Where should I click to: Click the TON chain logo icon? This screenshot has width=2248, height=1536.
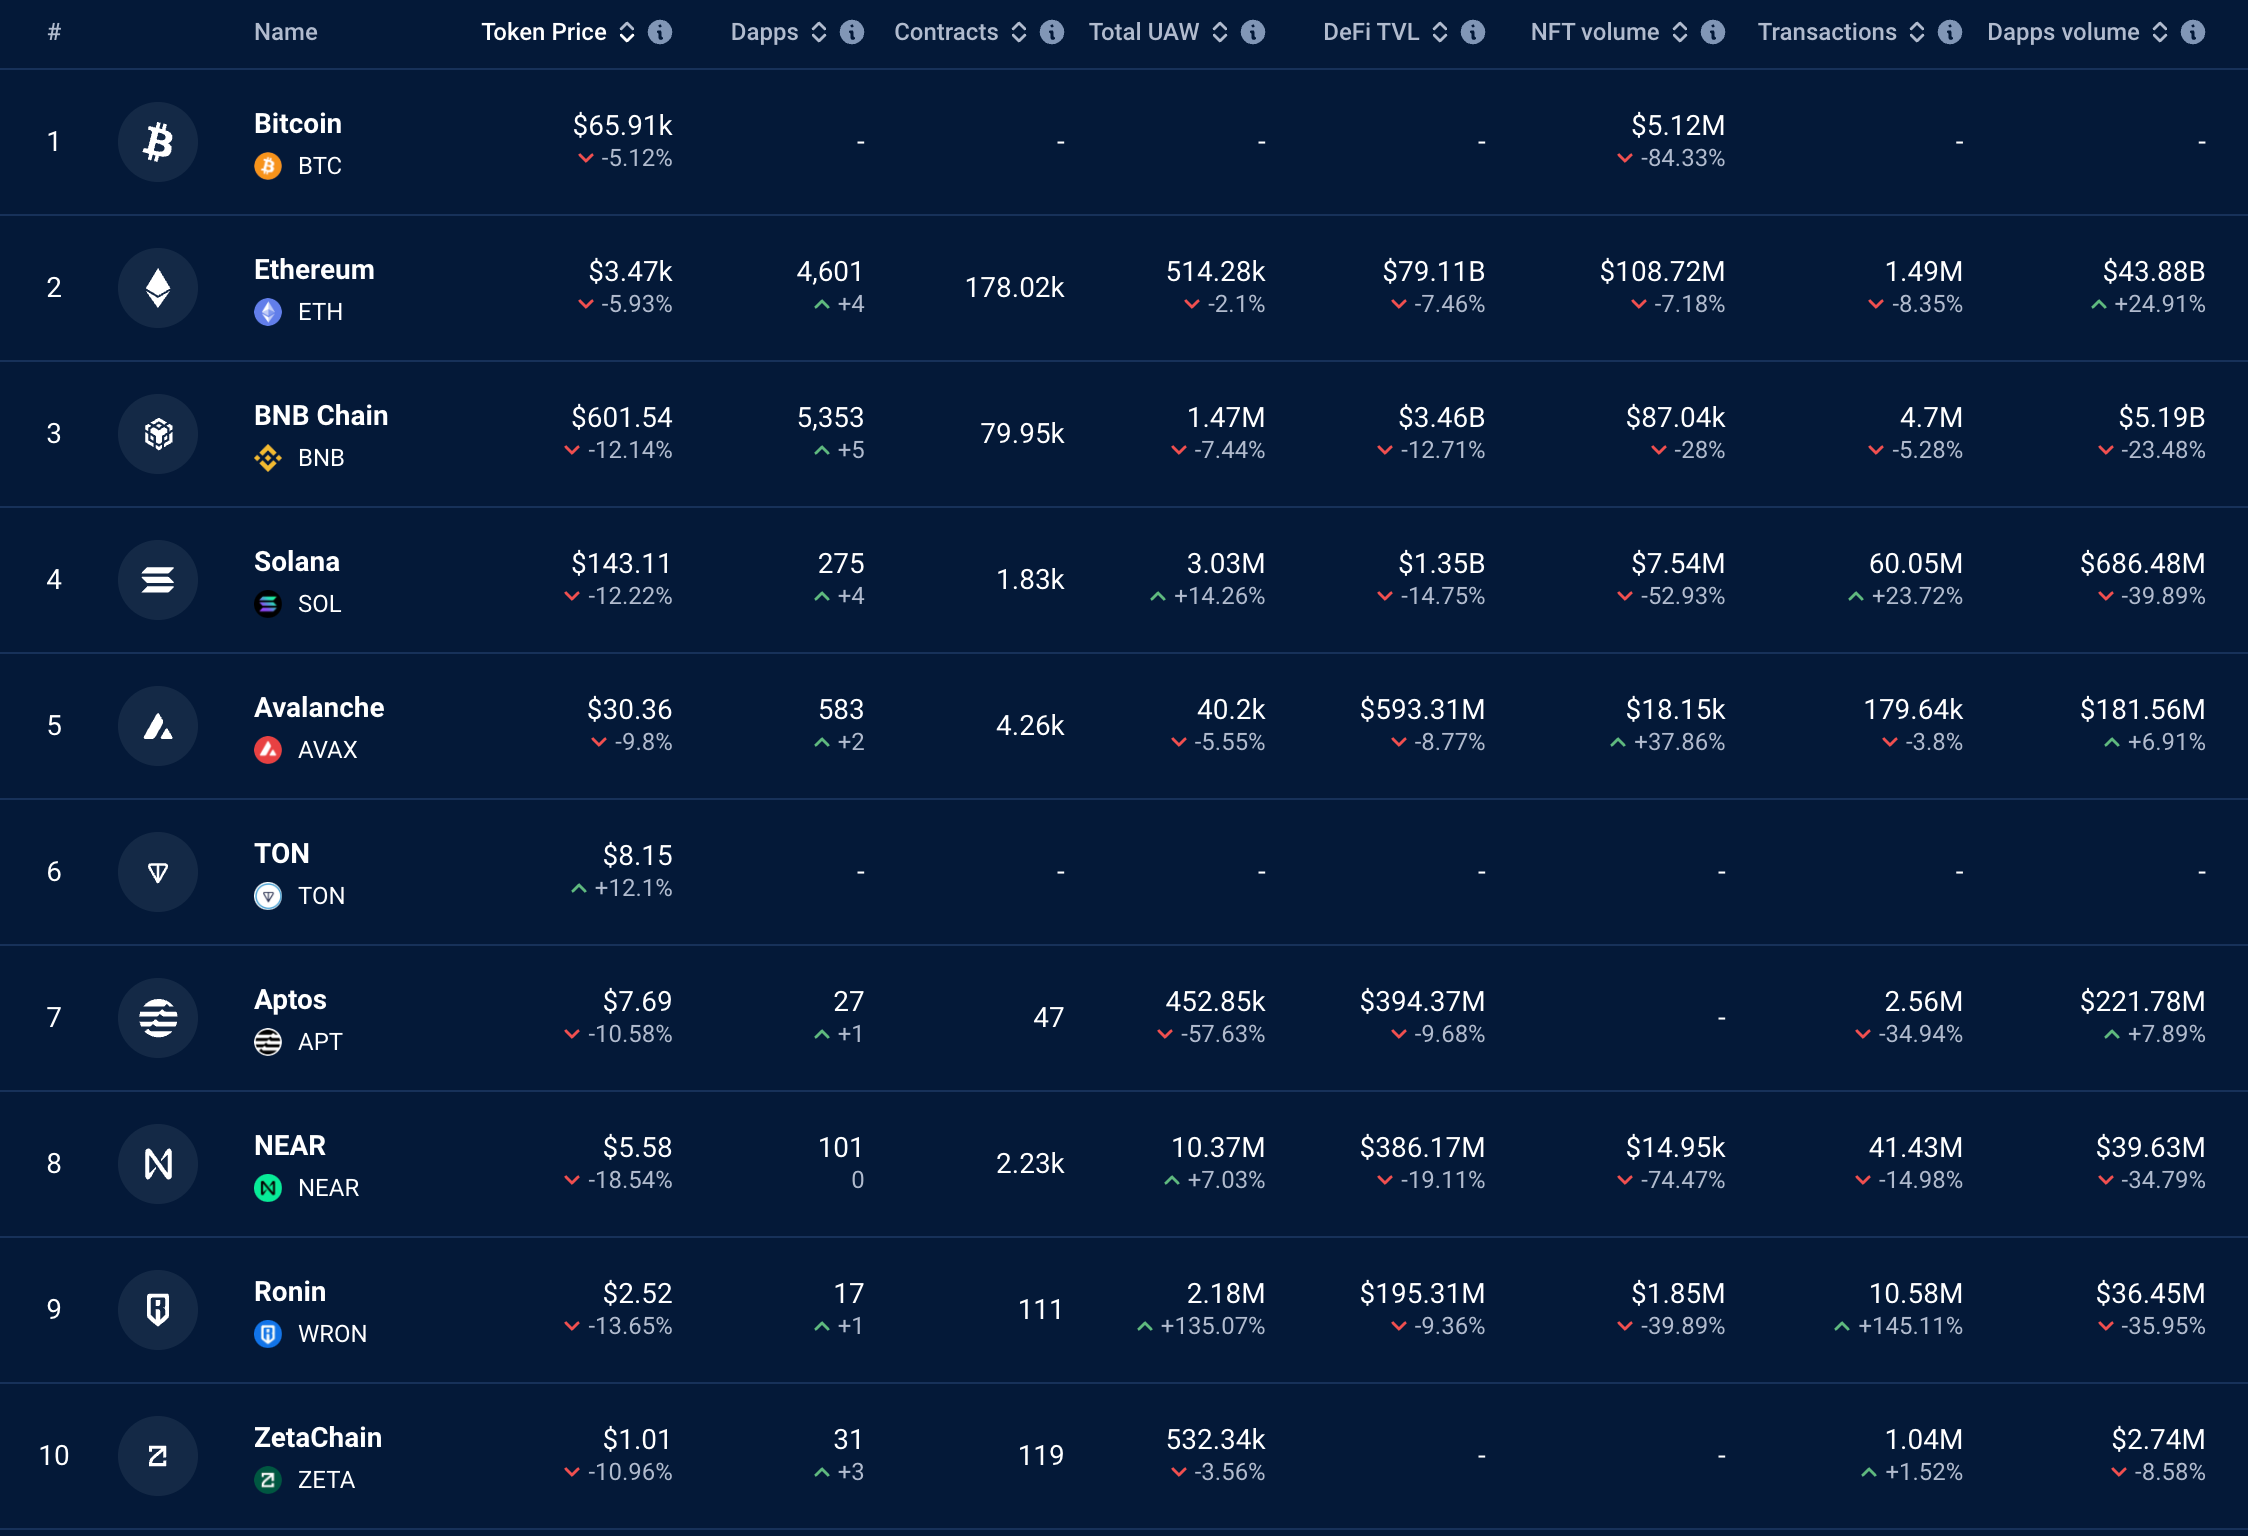coord(158,872)
